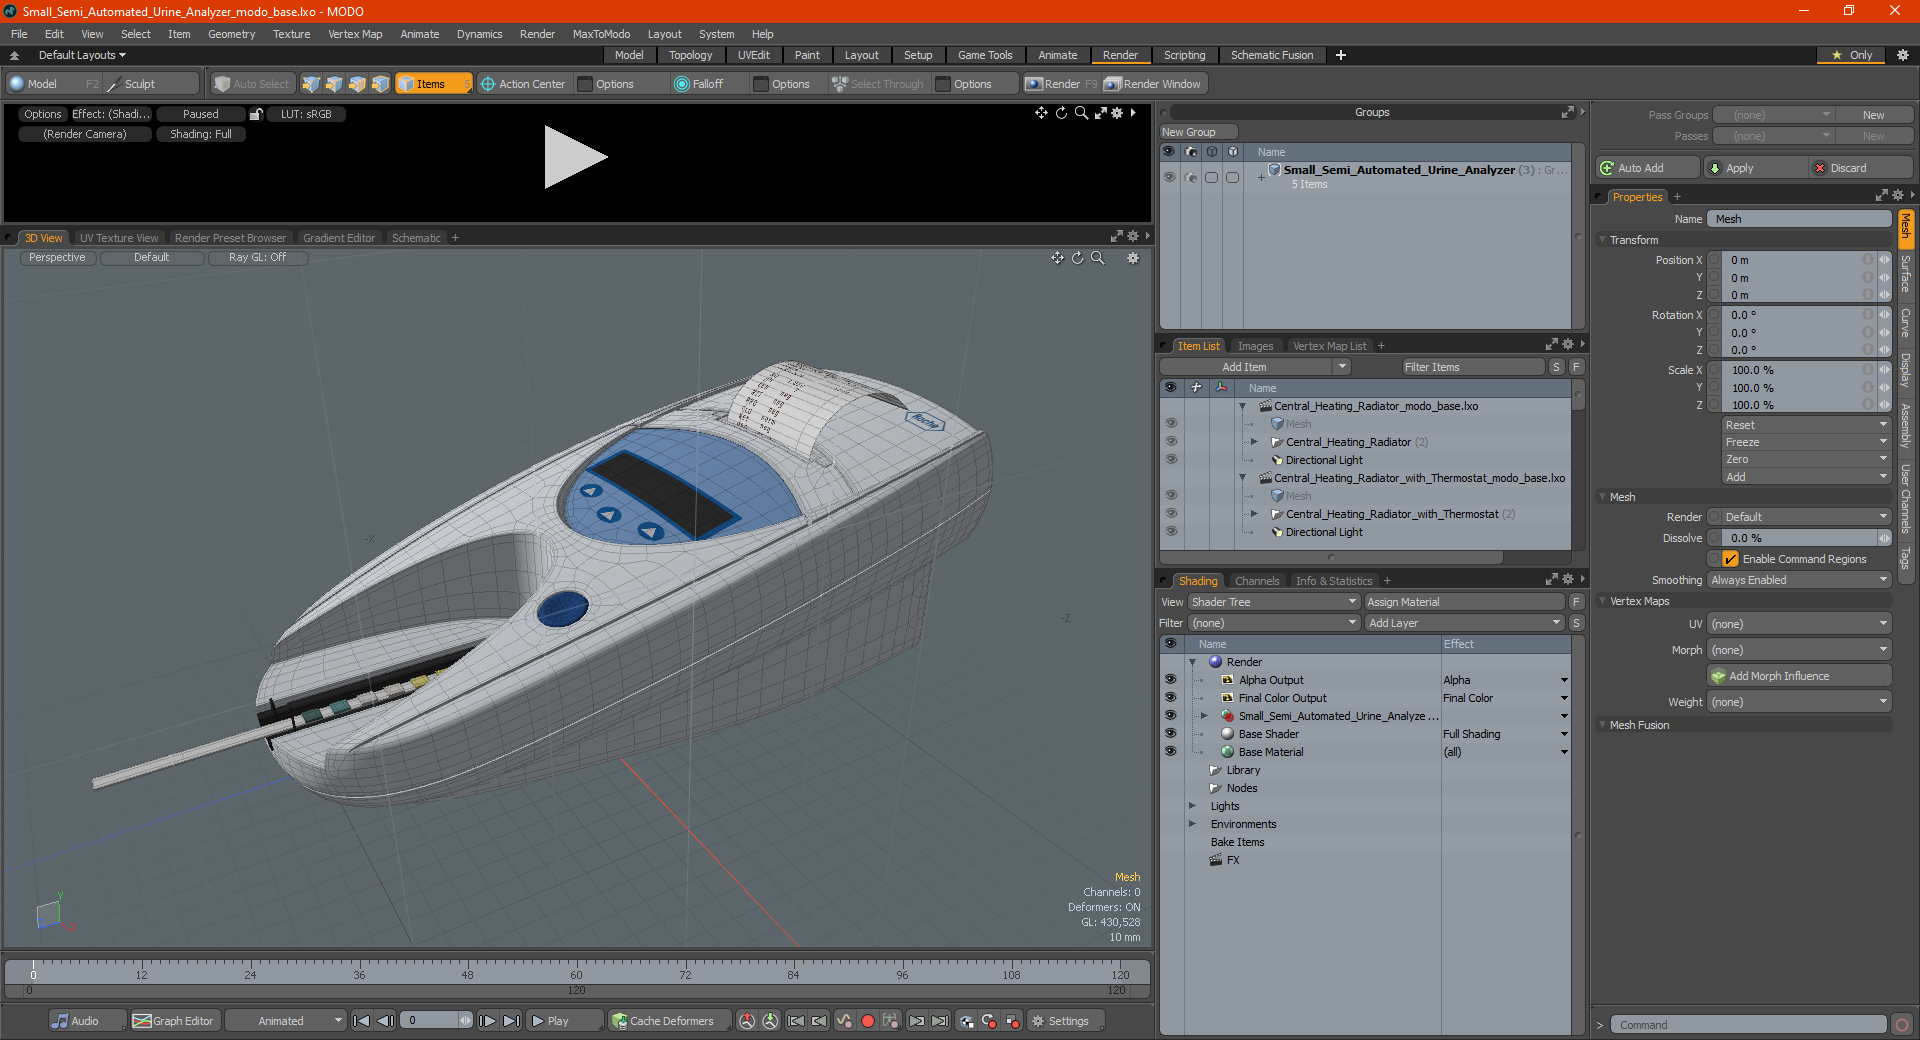Open the Action Center menu
Viewport: 1920px width, 1040px height.
[x=523, y=84]
